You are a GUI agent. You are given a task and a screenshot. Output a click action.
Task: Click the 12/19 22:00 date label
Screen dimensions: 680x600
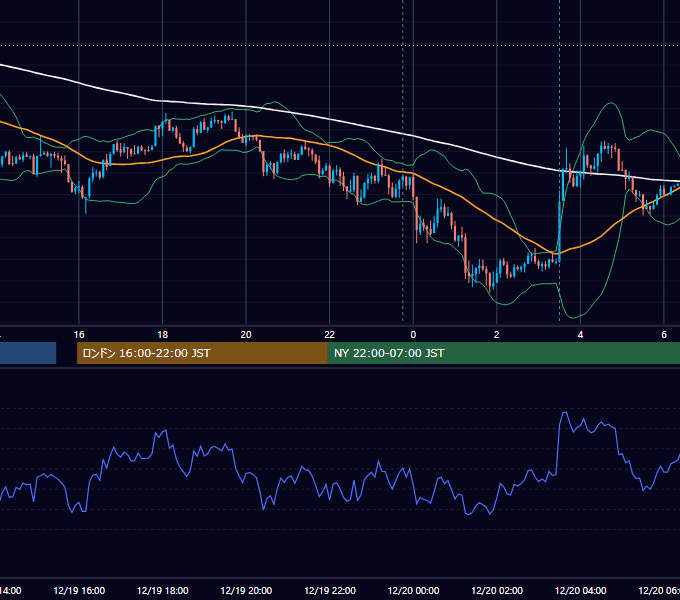[330, 590]
